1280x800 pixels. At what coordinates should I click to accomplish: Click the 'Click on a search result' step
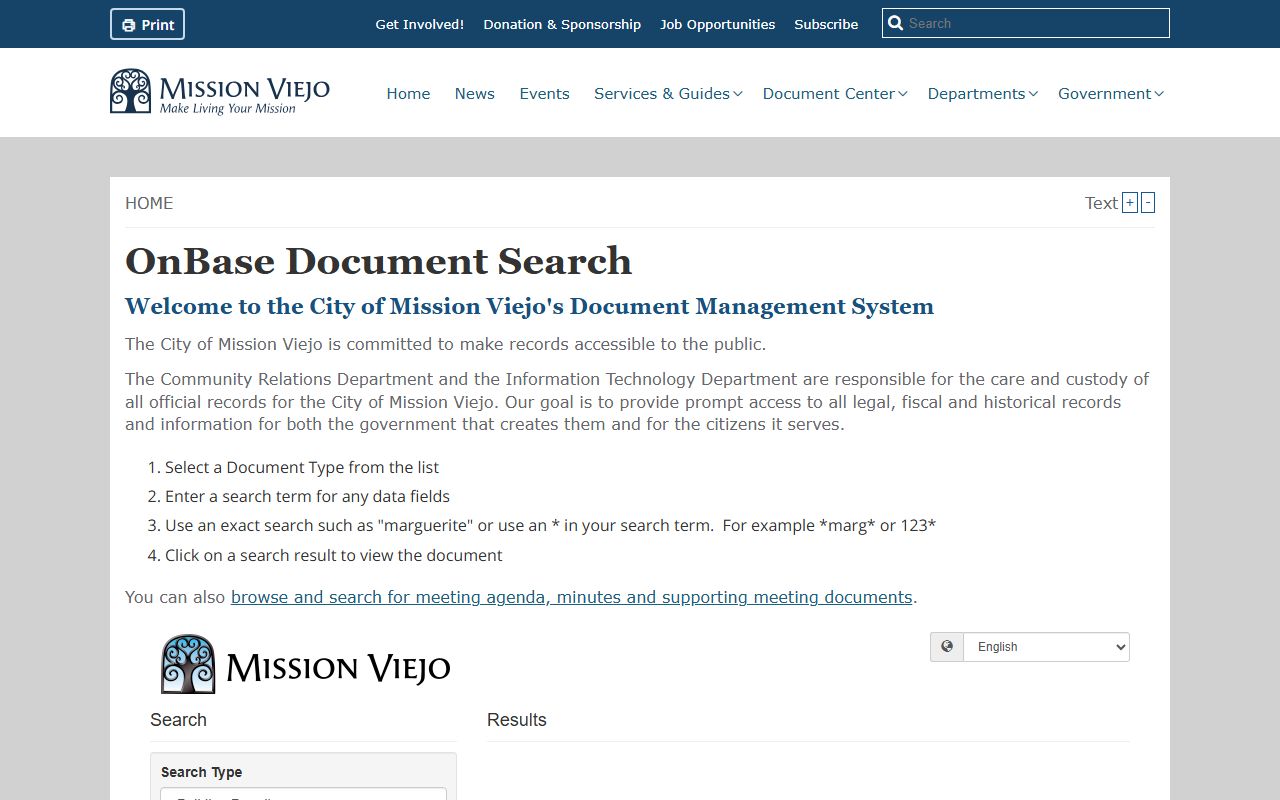[x=333, y=555]
